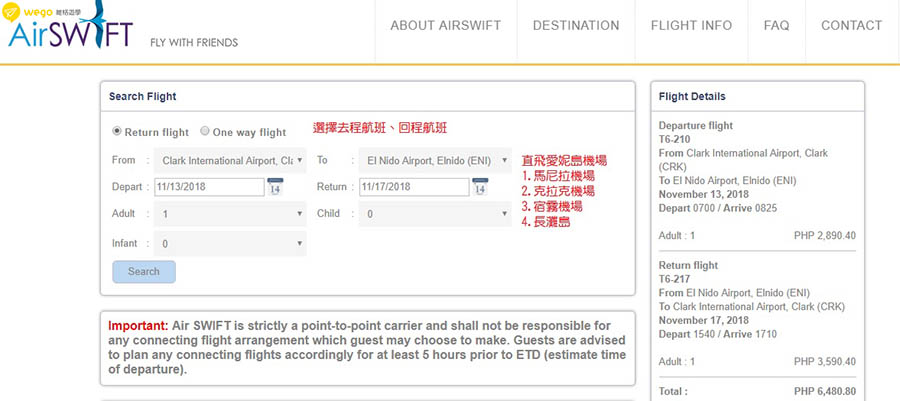Image resolution: width=900 pixels, height=401 pixels.
Task: Go to the Destination menu item
Action: tap(575, 26)
